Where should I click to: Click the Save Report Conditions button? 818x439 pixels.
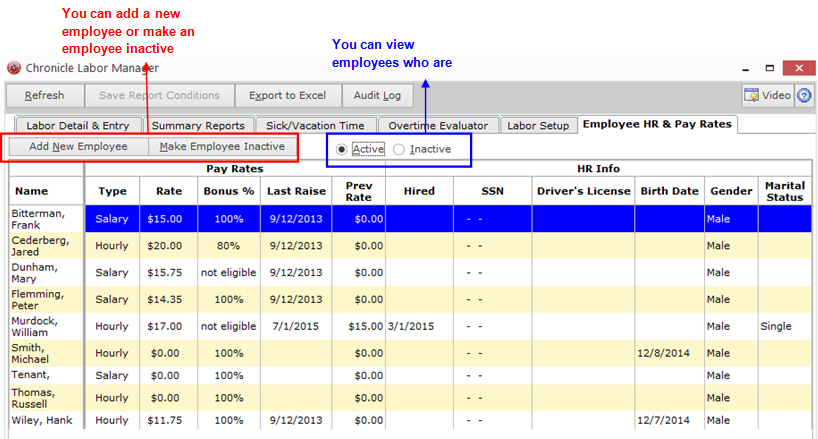tap(159, 95)
